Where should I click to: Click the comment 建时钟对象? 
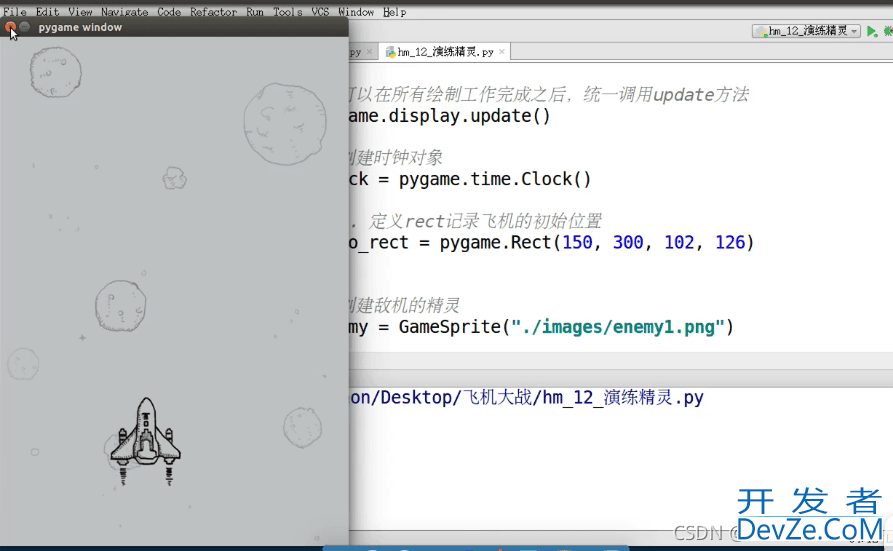(x=396, y=157)
